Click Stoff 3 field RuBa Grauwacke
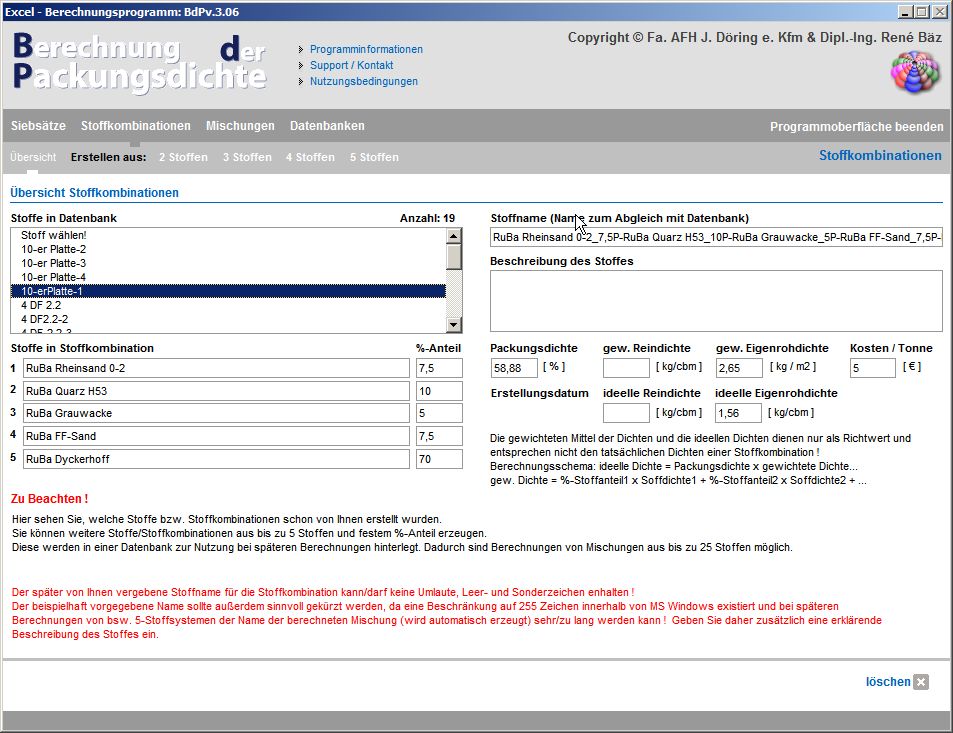 point(216,413)
